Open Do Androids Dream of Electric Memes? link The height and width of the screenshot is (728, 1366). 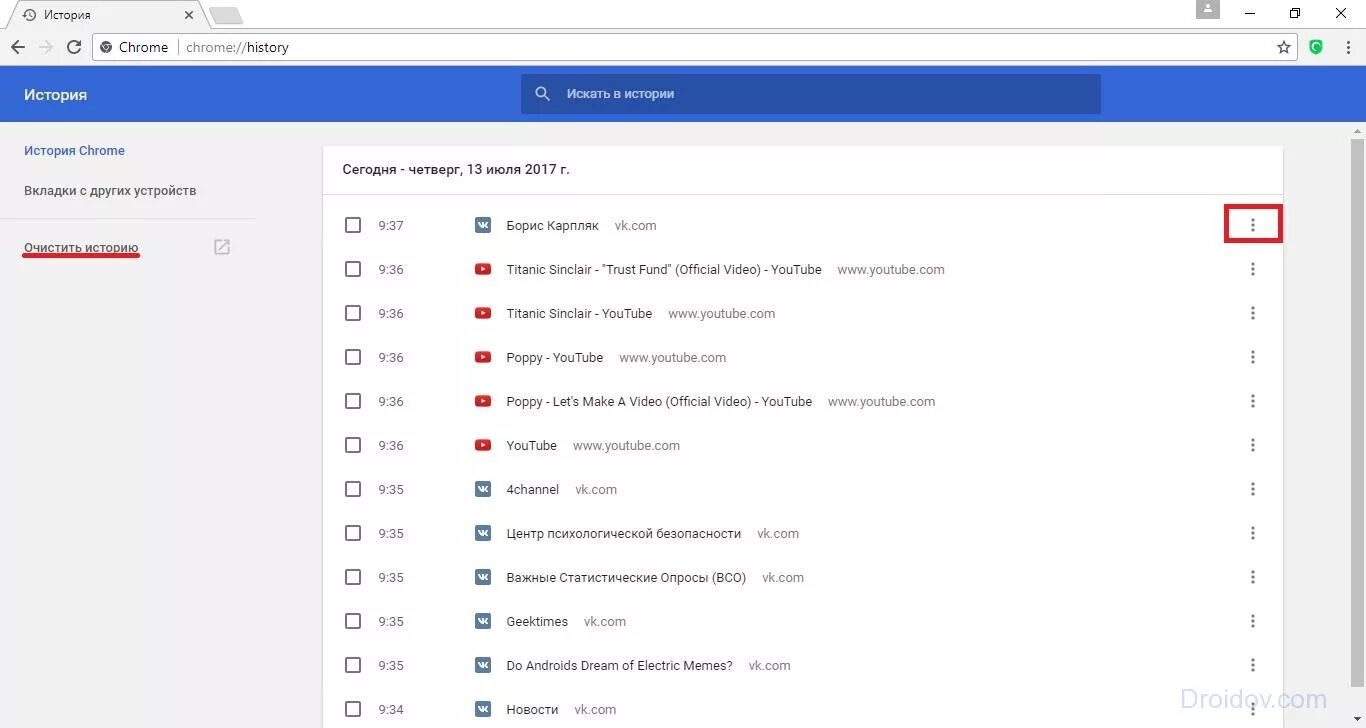[620, 666]
